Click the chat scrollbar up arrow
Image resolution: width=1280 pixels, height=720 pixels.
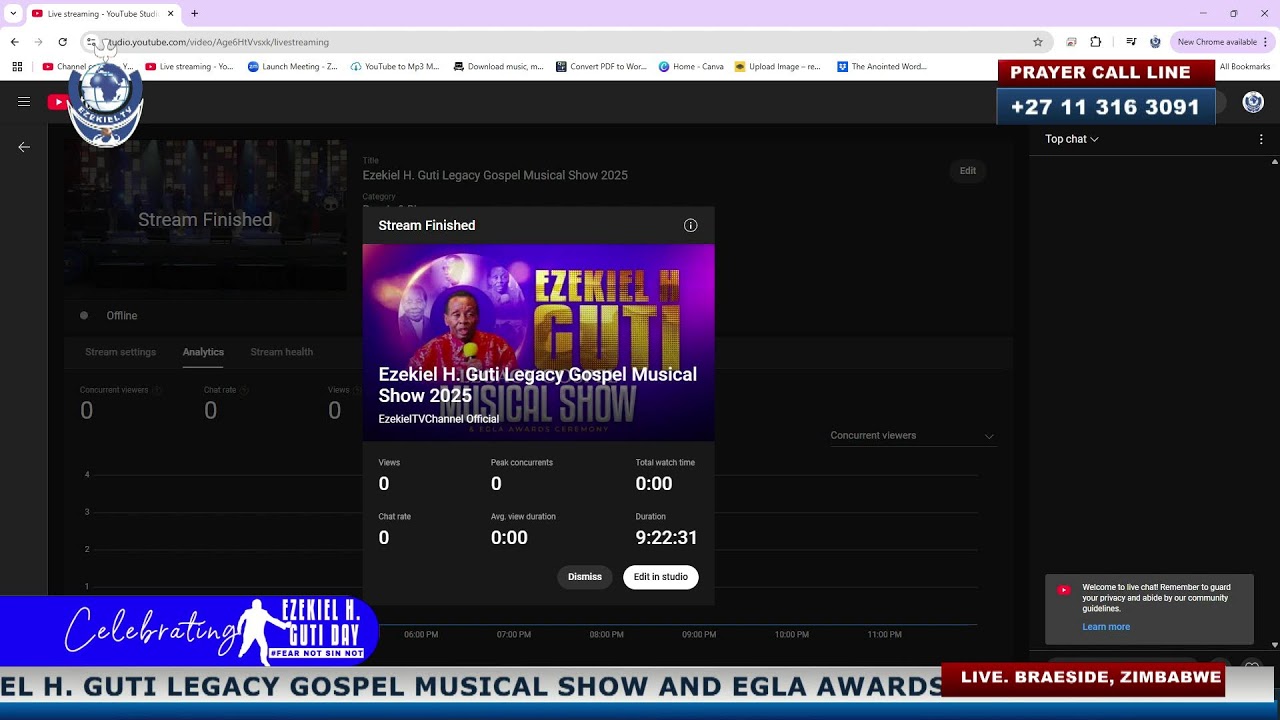(x=1274, y=161)
